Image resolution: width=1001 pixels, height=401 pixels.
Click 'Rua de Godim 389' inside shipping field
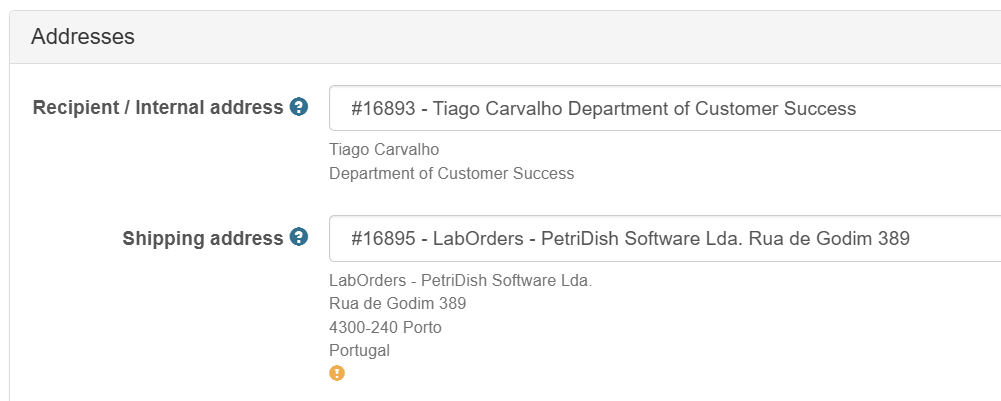point(829,239)
